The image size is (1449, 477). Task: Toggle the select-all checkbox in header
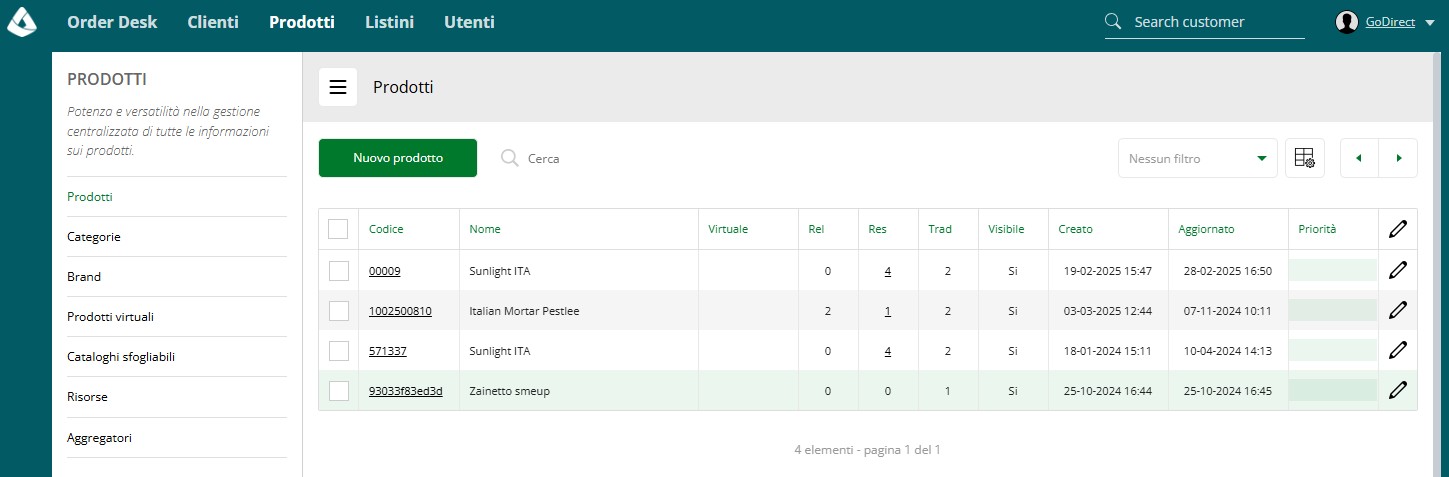(338, 229)
